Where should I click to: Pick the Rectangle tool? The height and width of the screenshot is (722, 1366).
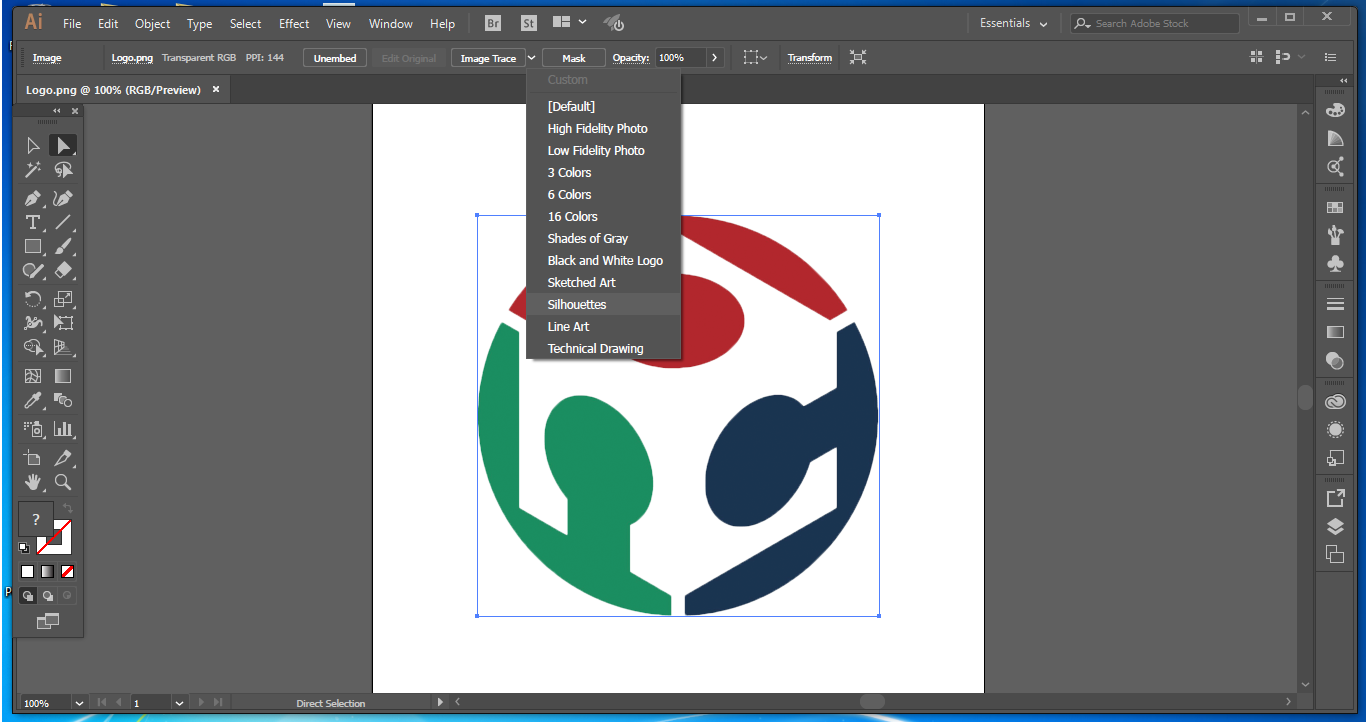tap(33, 246)
